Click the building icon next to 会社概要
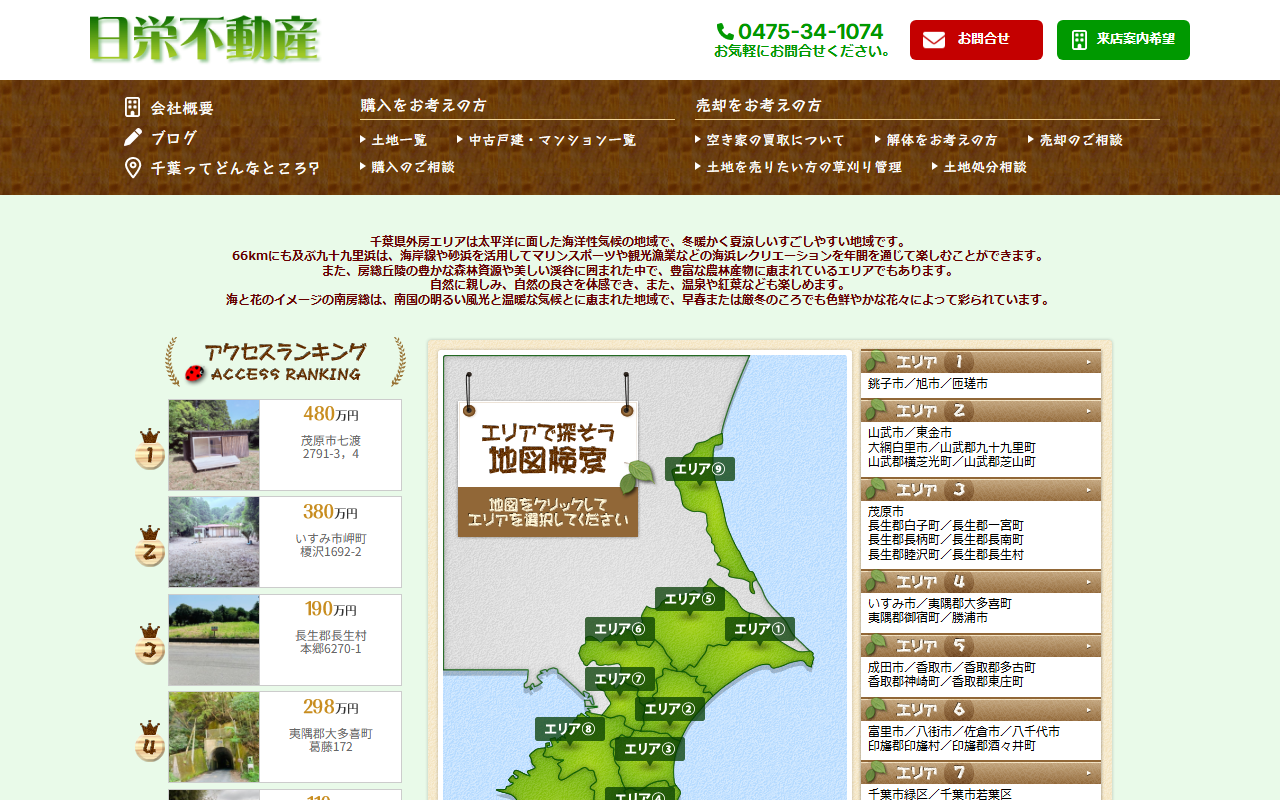 point(132,107)
